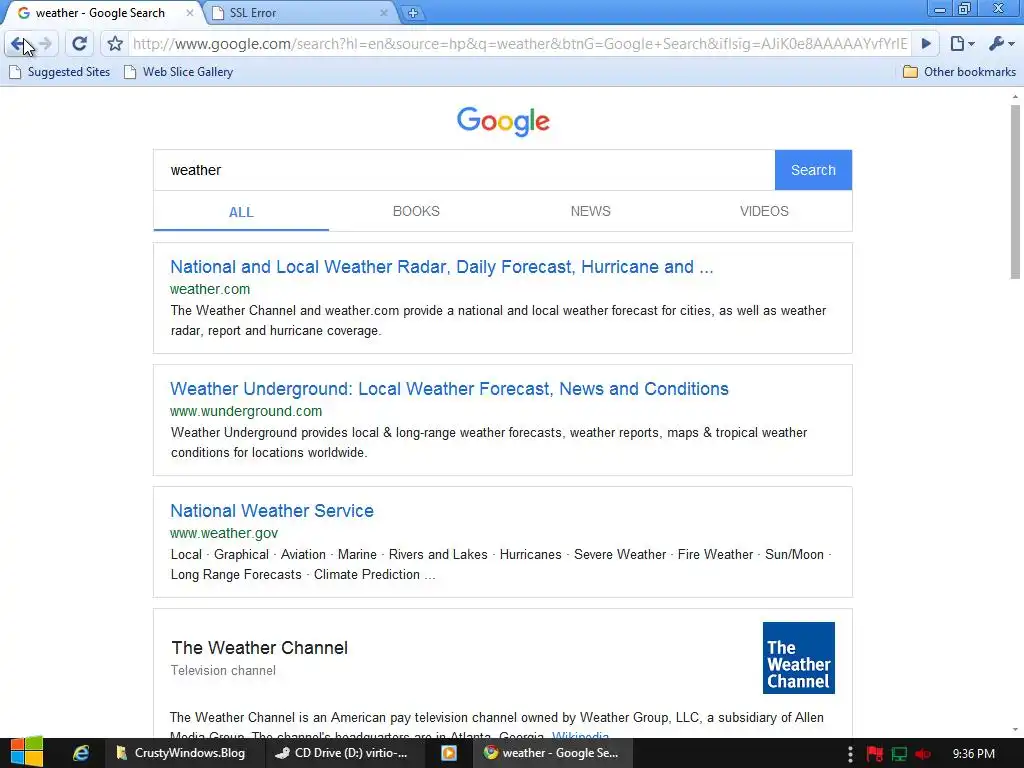Click the Other bookmarks folder icon
The height and width of the screenshot is (768, 1024).
[x=910, y=72]
